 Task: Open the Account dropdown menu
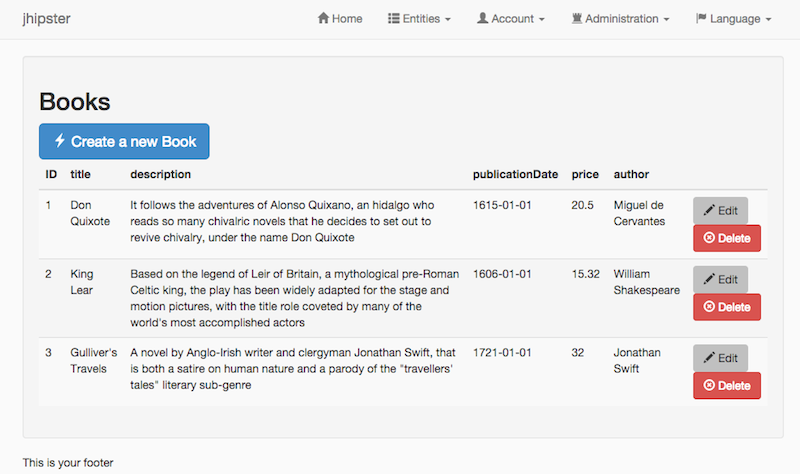[x=510, y=19]
